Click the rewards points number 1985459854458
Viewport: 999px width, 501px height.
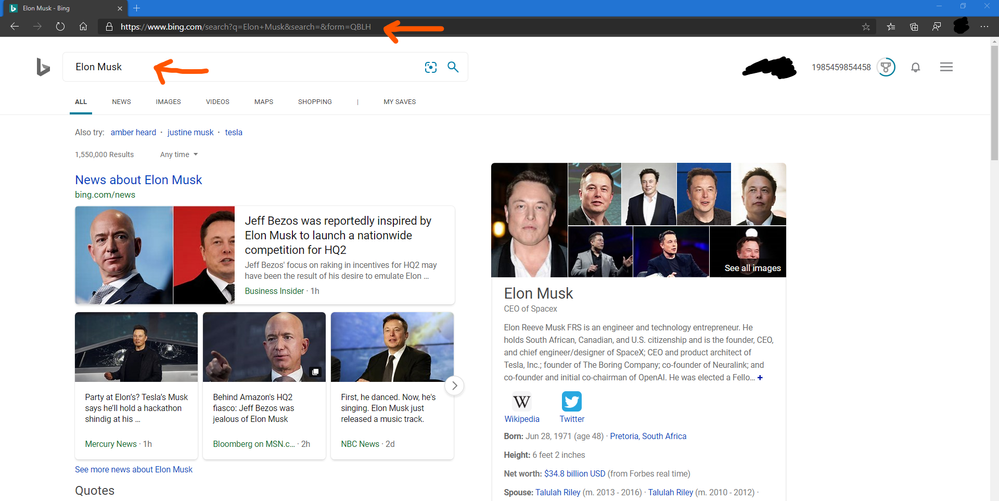(841, 67)
